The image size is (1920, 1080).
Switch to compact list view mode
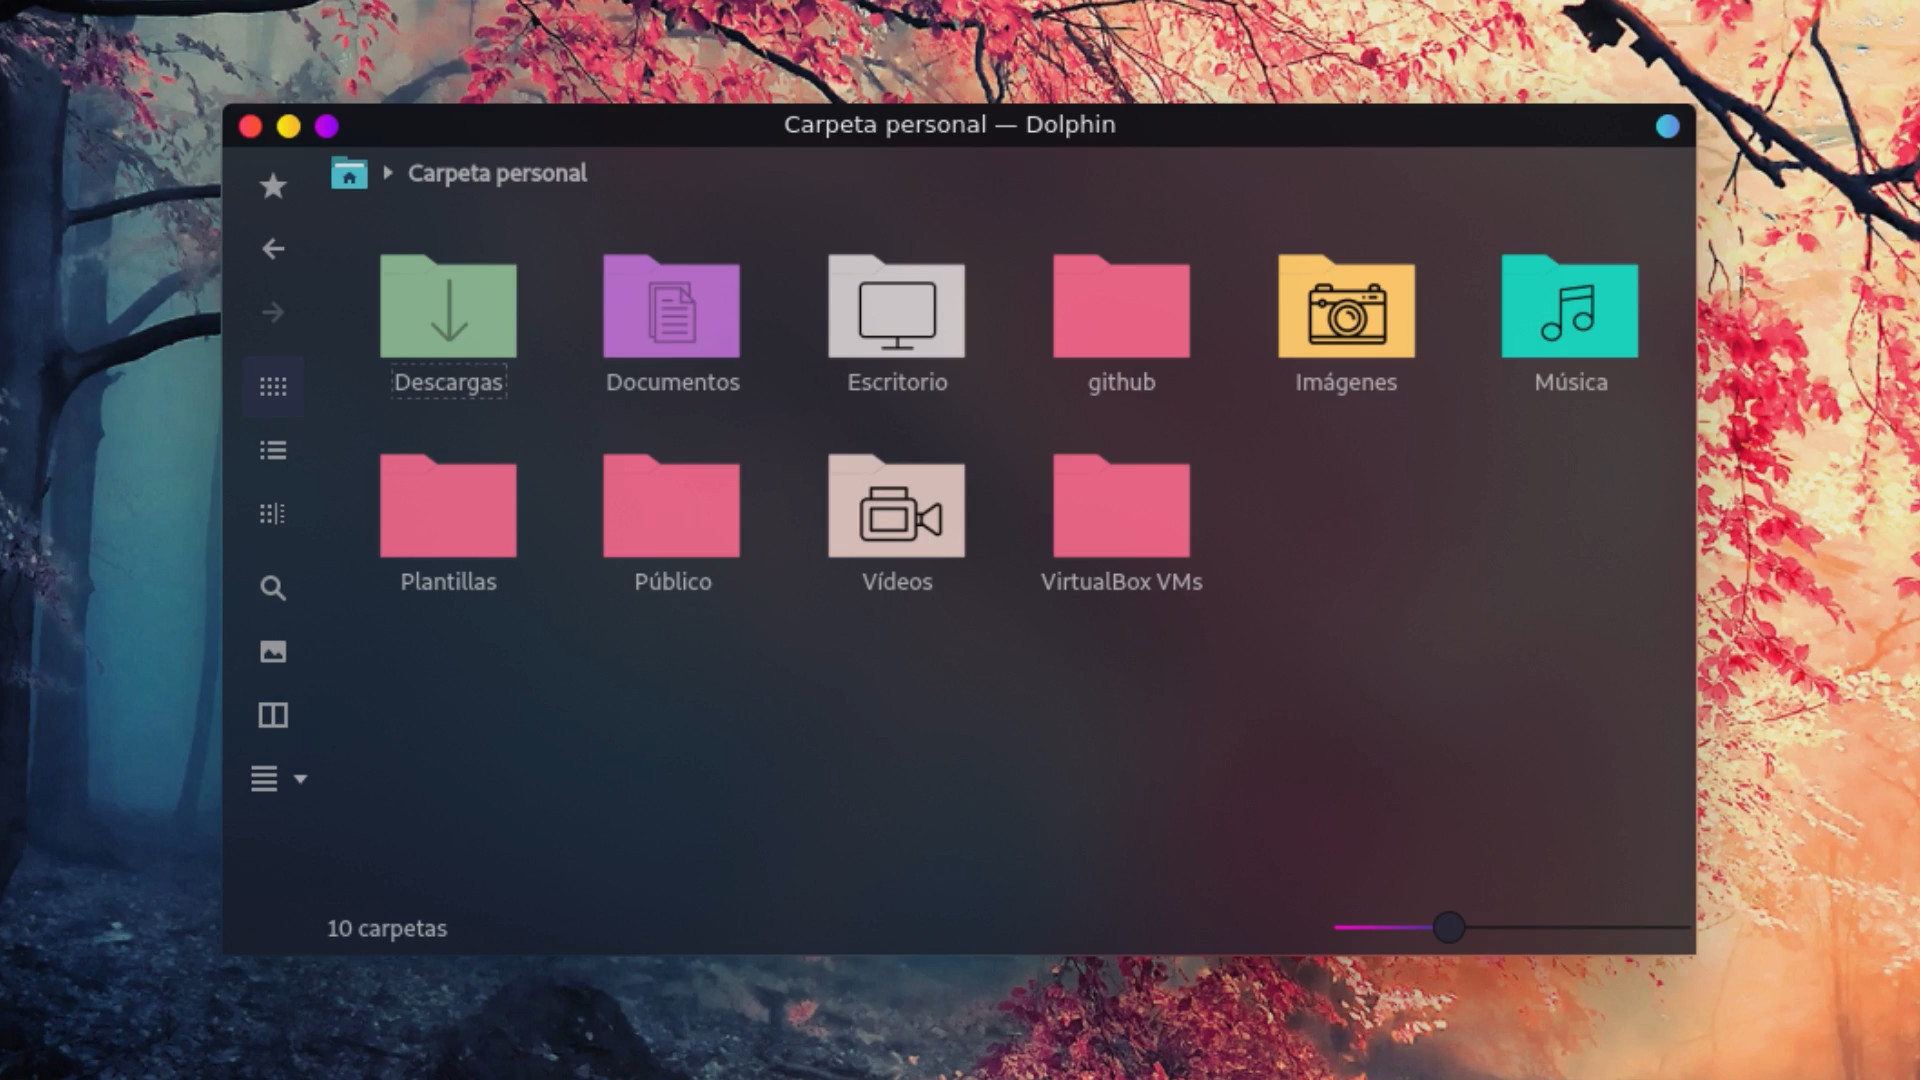273,450
